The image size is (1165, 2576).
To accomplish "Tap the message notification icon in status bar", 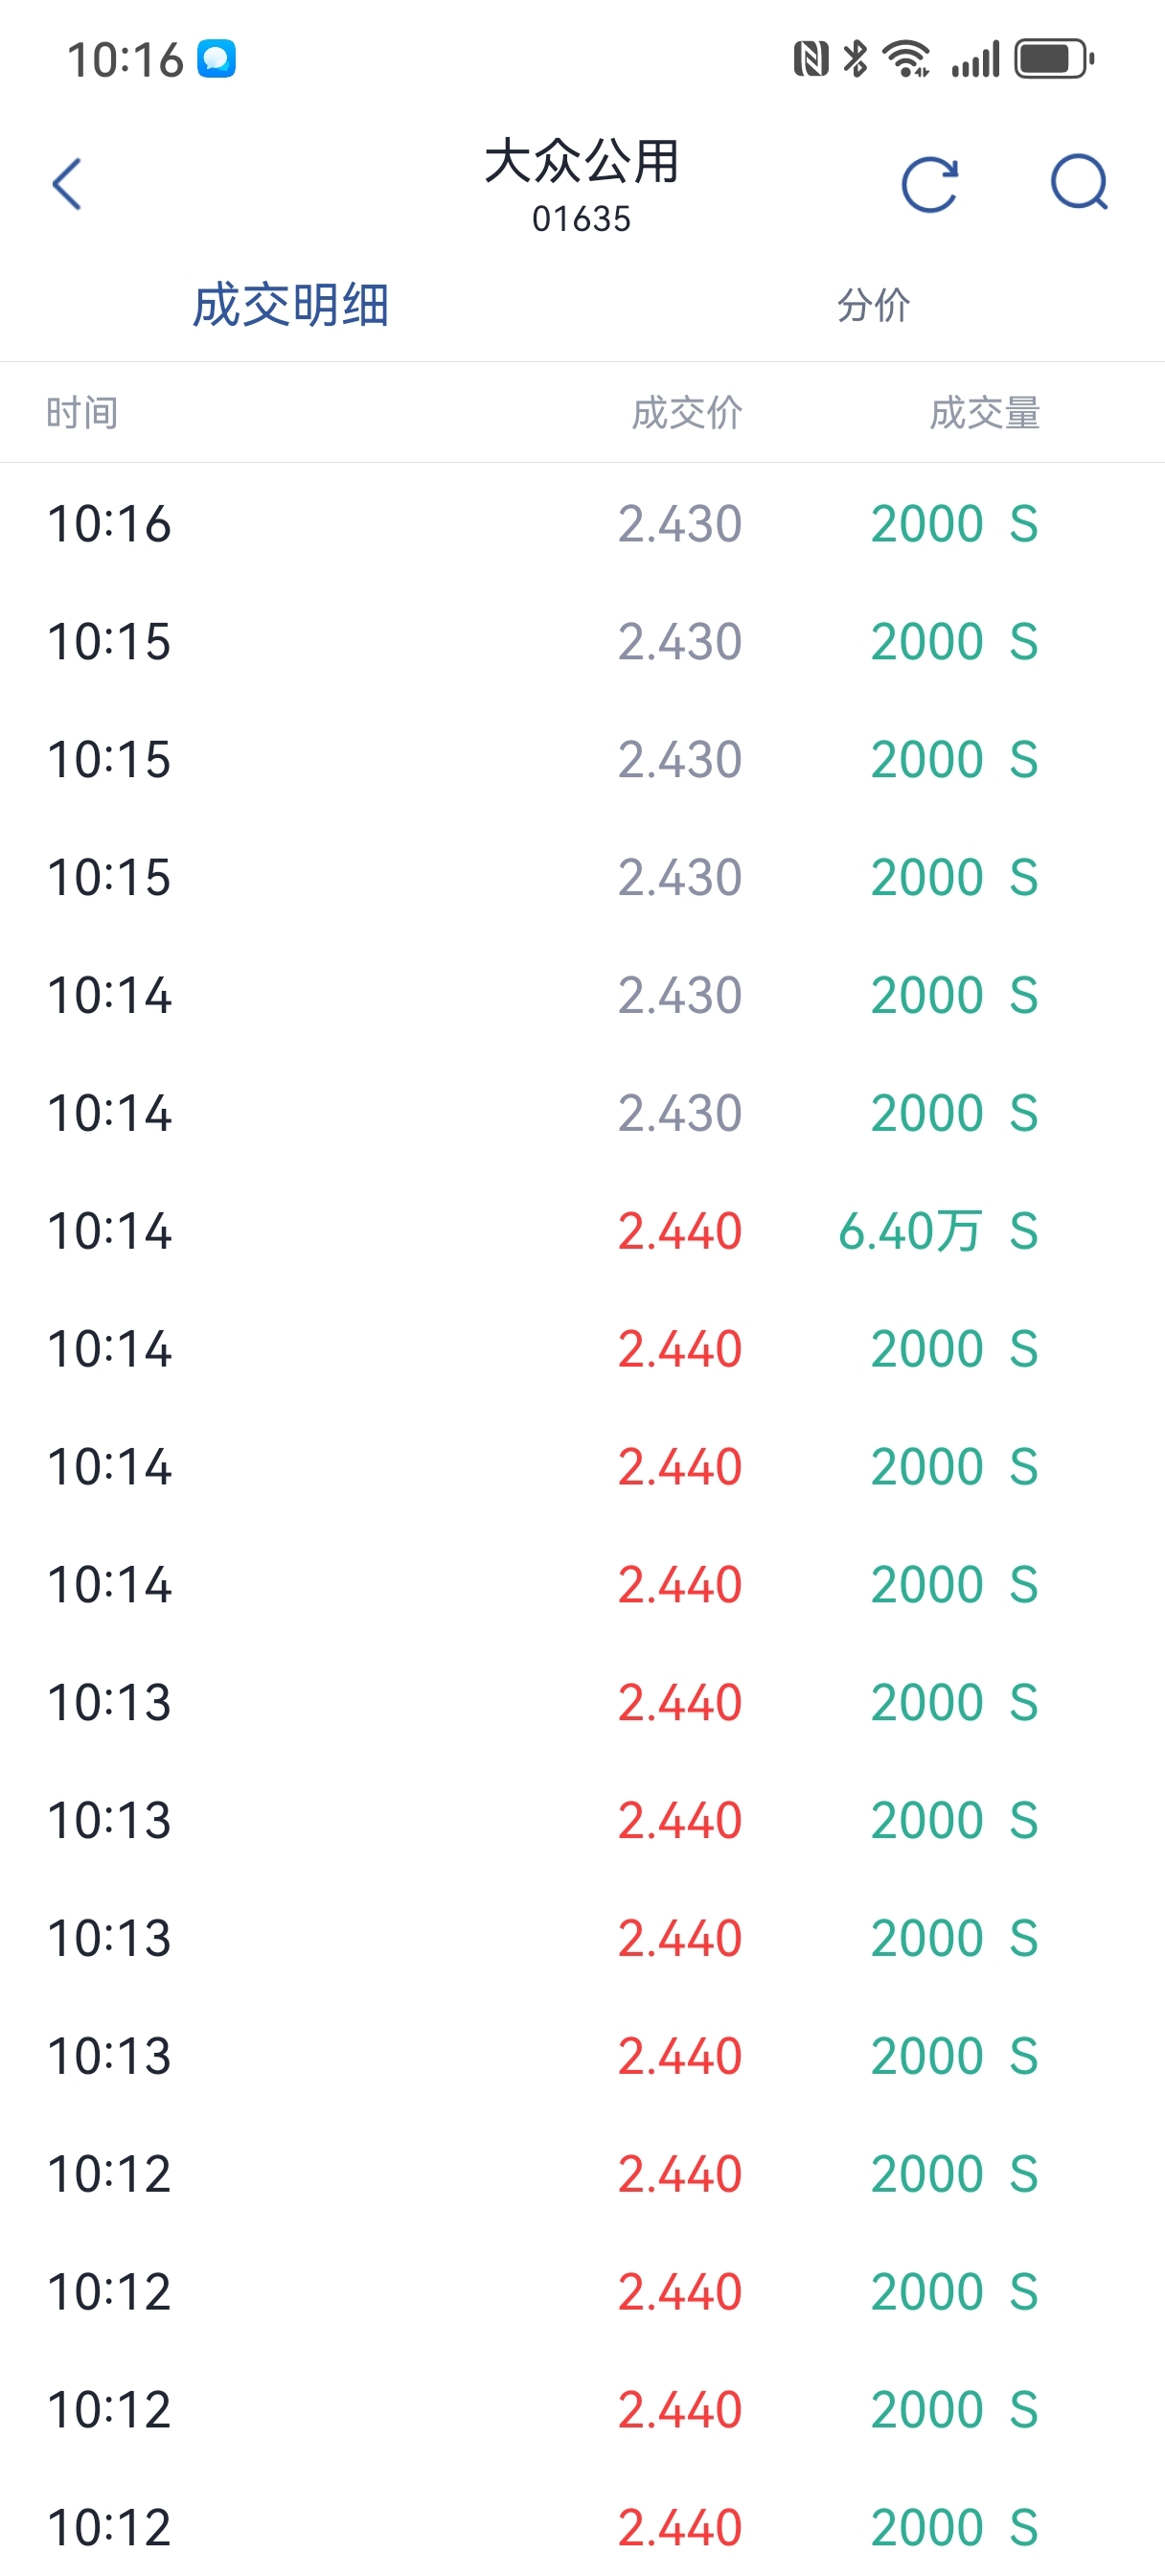I will (216, 59).
